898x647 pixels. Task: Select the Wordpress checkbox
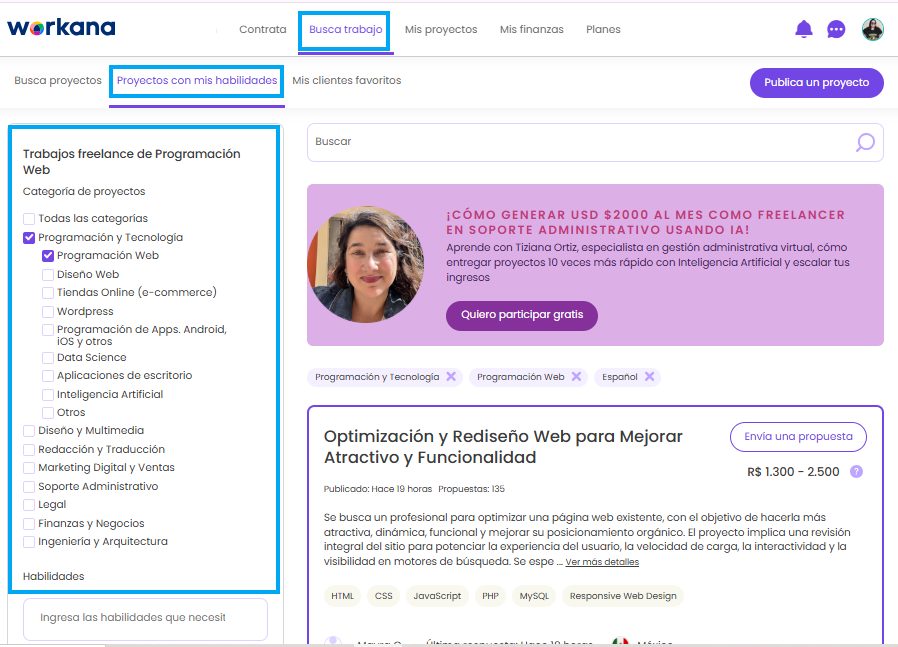[48, 311]
